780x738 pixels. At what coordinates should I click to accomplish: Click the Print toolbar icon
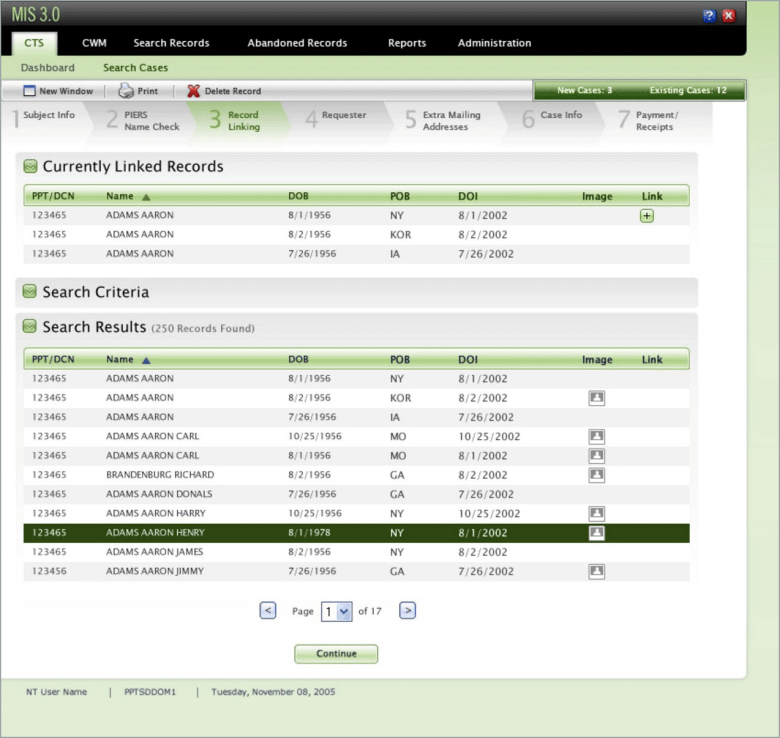tap(127, 91)
